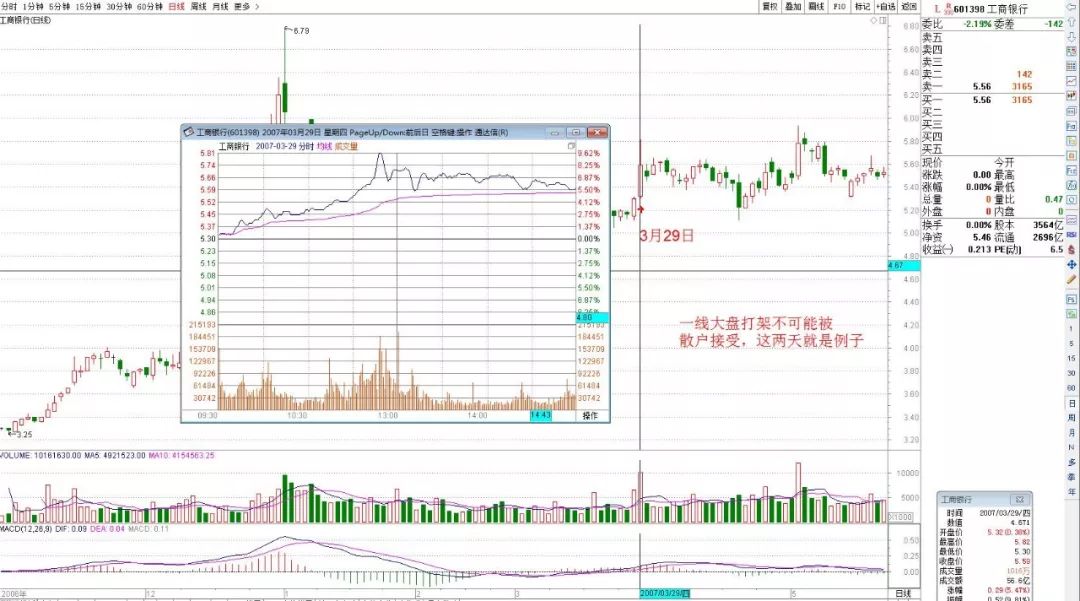Select the 15分钟 period tab
1080x601 pixels.
[x=87, y=6]
